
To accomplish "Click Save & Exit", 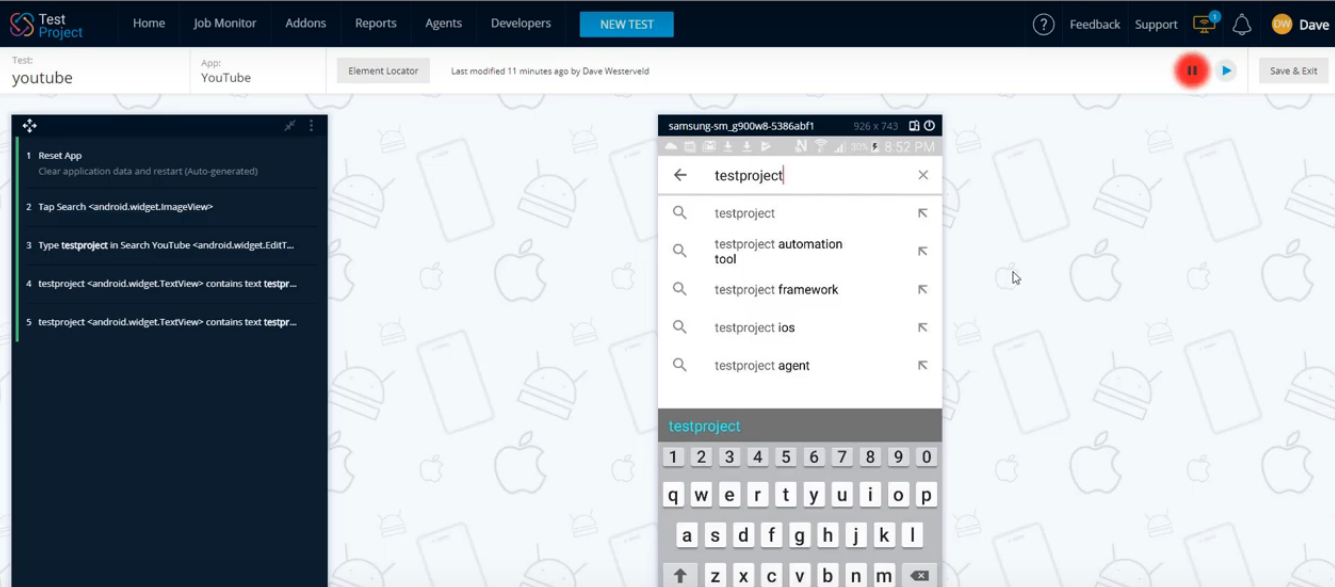I will click(1293, 71).
